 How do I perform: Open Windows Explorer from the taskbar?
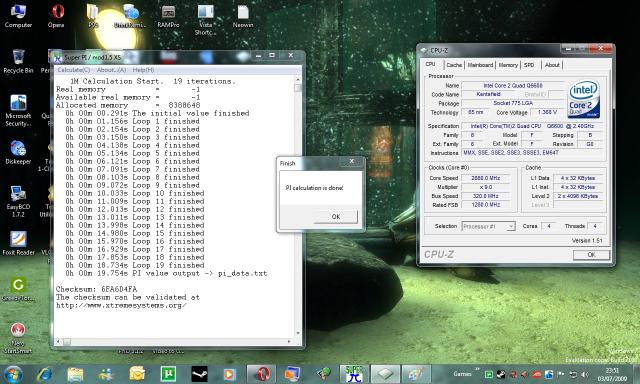pos(75,374)
